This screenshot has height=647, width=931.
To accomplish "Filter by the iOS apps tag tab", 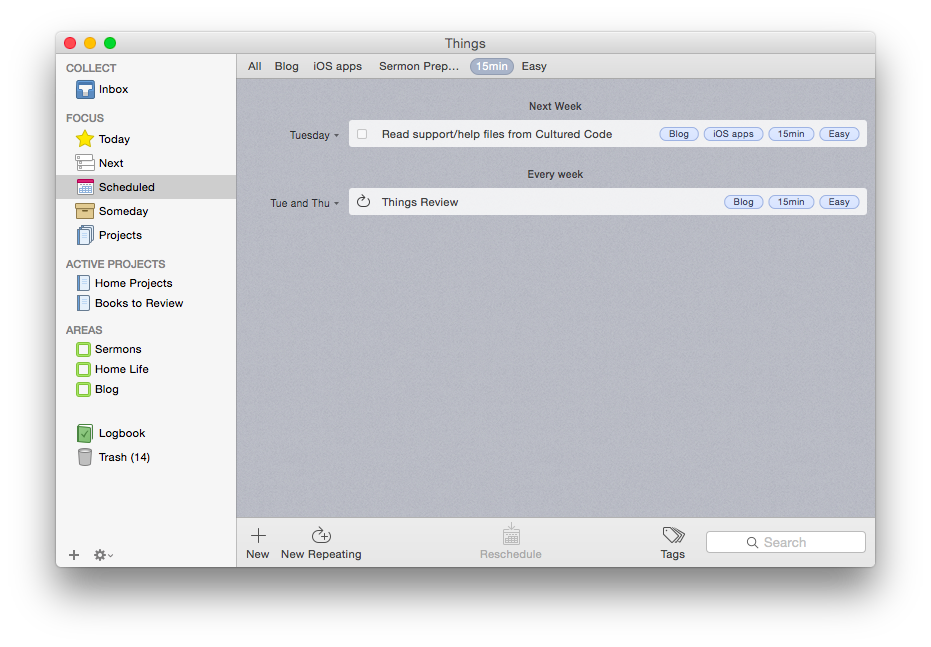I will (337, 67).
